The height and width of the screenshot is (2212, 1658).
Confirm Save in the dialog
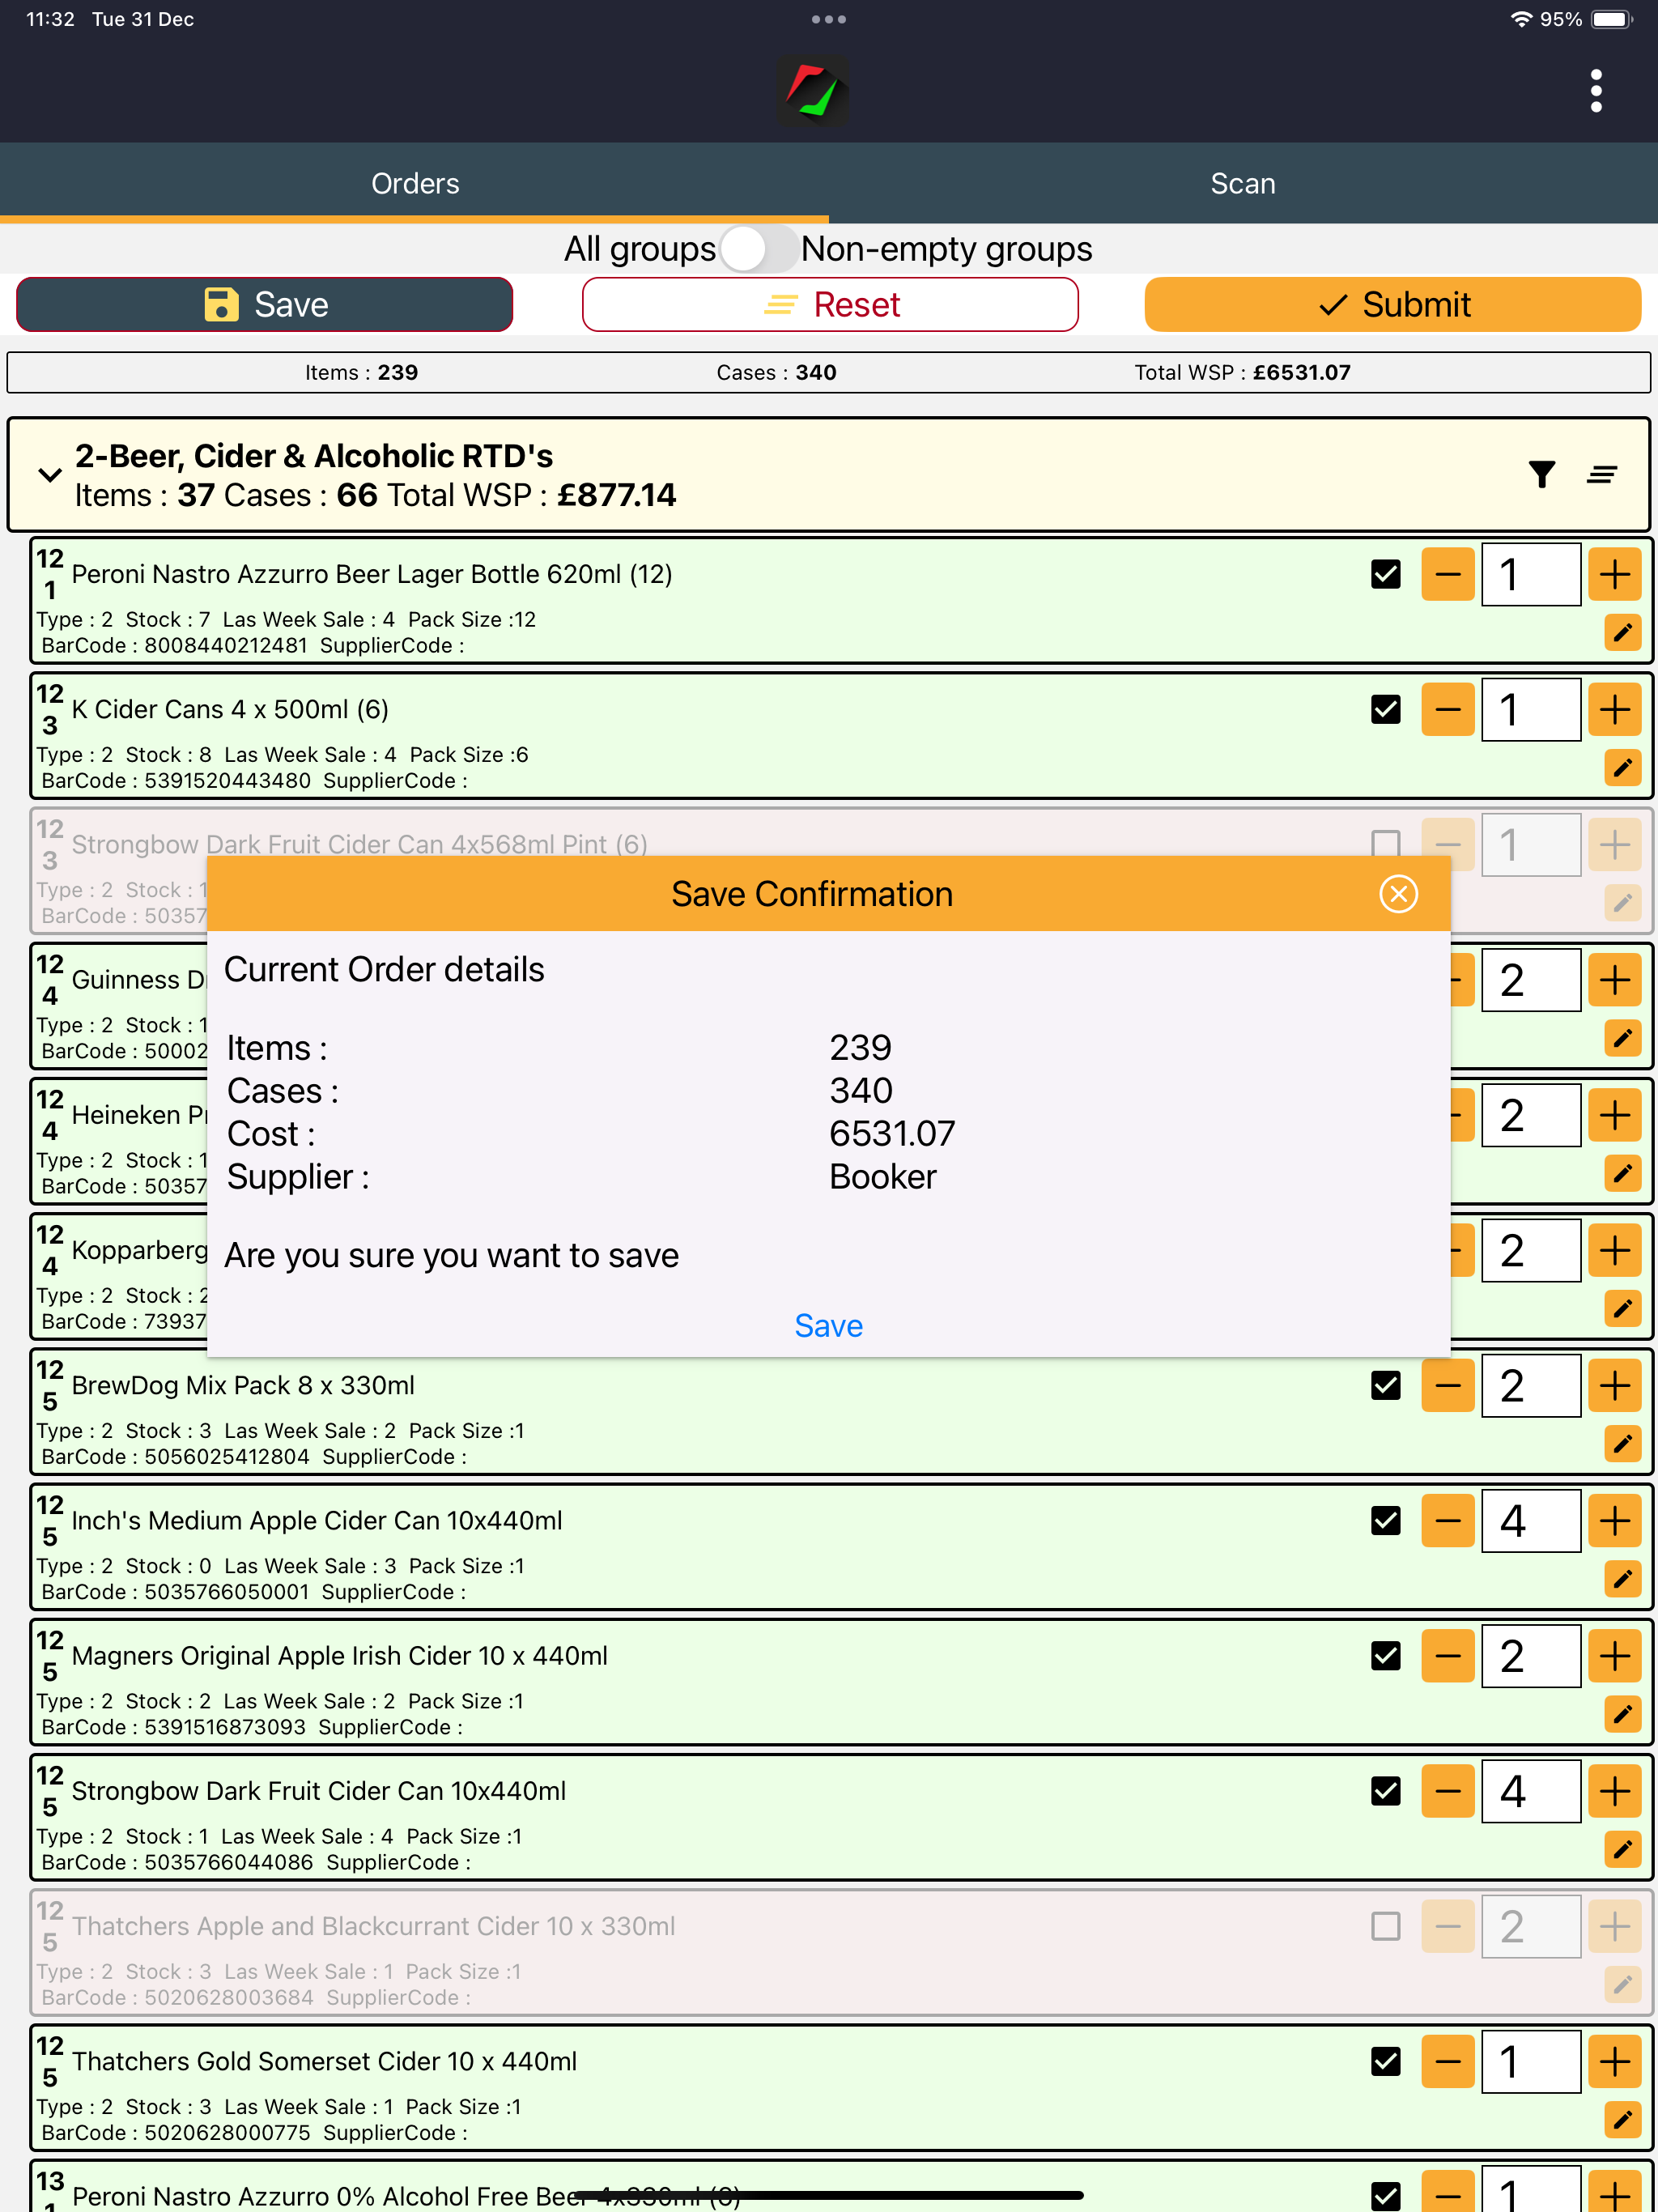click(828, 1325)
